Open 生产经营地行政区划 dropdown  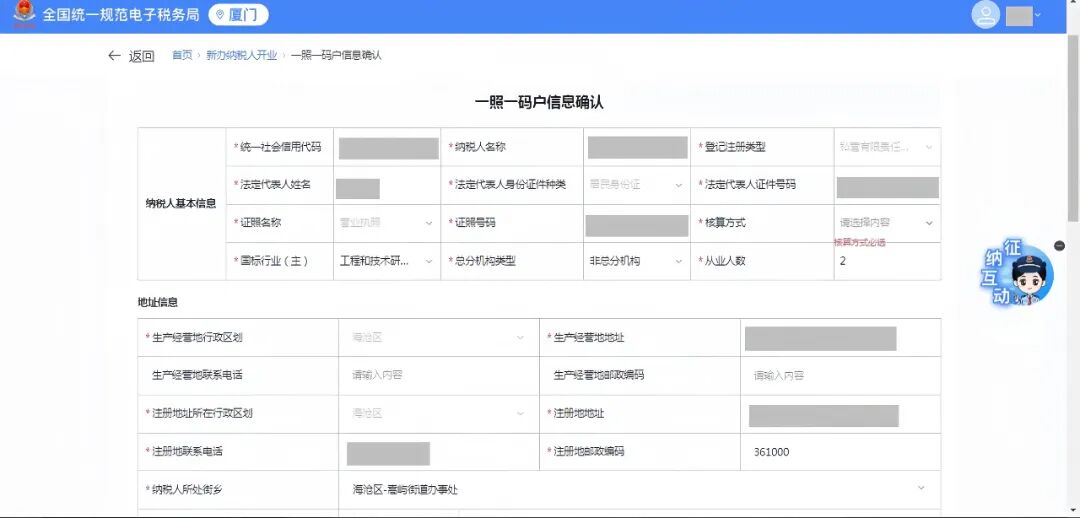(x=439, y=338)
